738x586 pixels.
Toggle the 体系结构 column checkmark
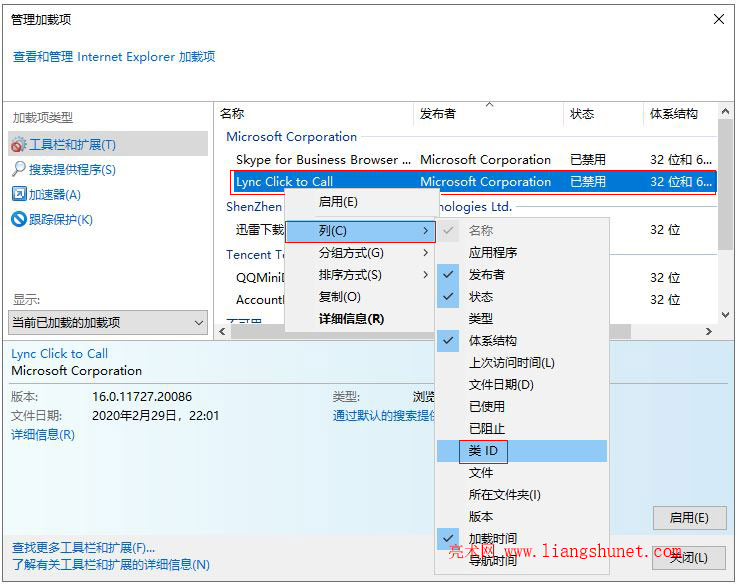(x=448, y=340)
